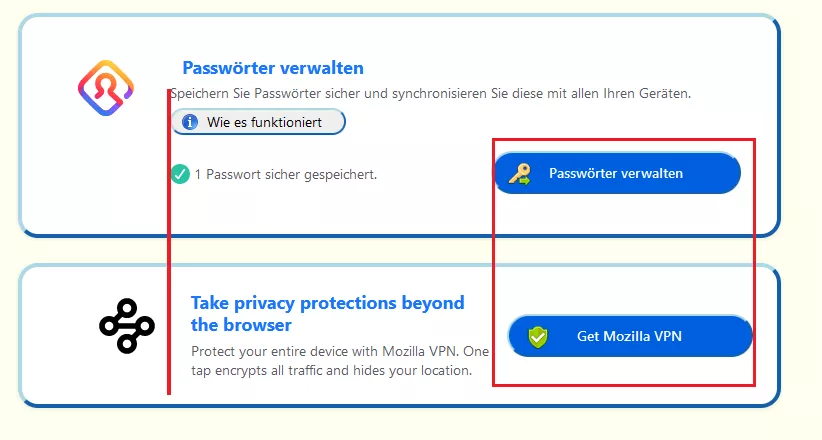The image size is (822, 440).
Task: Click "Protect your entire device" description line
Action: click(x=340, y=352)
